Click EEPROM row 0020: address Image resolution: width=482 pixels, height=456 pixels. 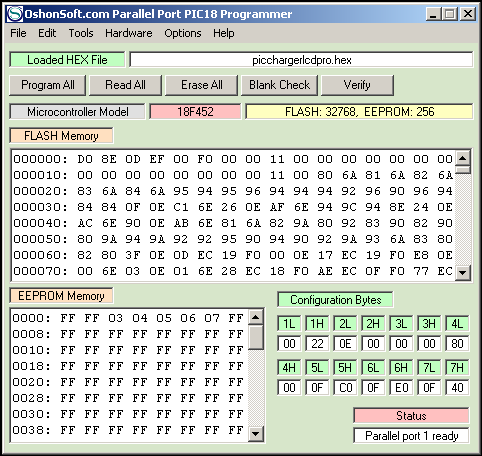pos(31,382)
